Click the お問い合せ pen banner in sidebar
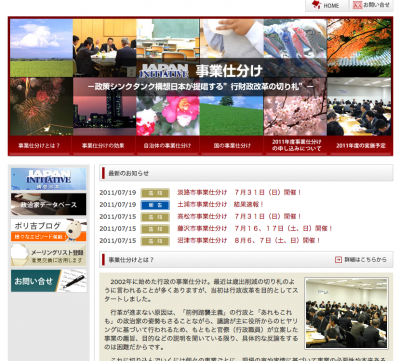The width and height of the screenshot is (400, 361). pyautogui.click(x=49, y=281)
